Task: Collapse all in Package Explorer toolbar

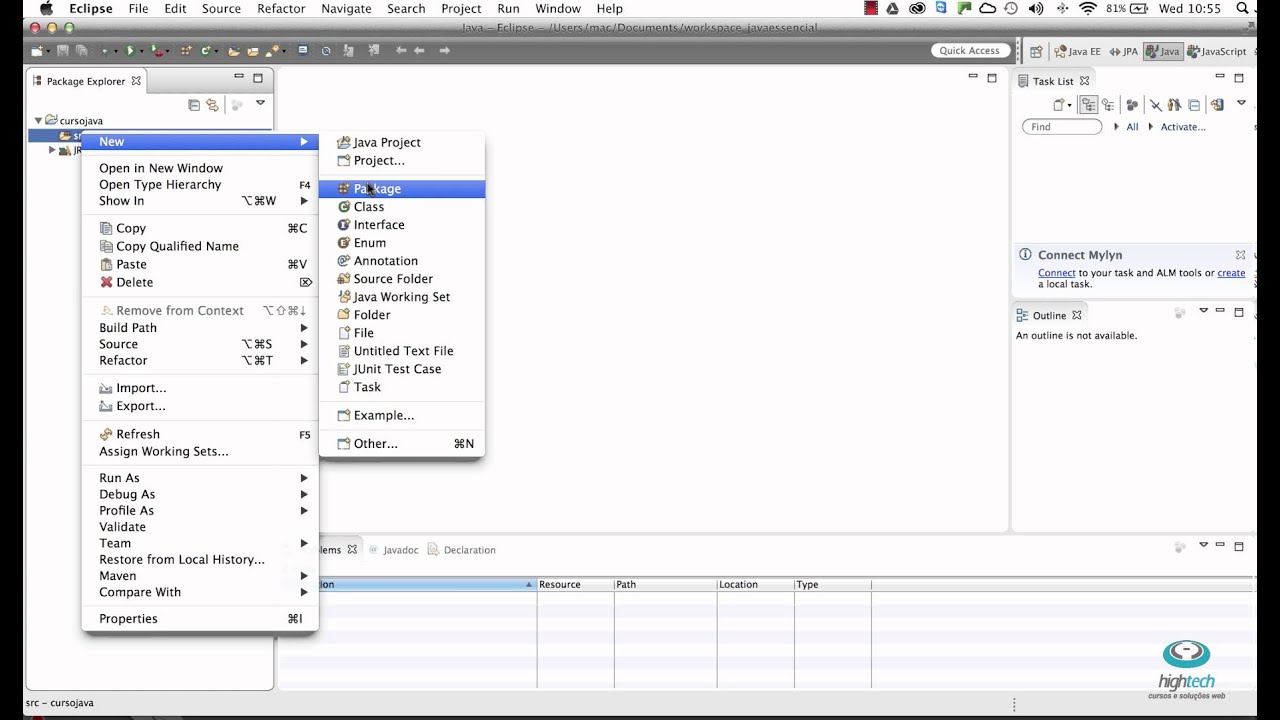Action: pos(194,104)
